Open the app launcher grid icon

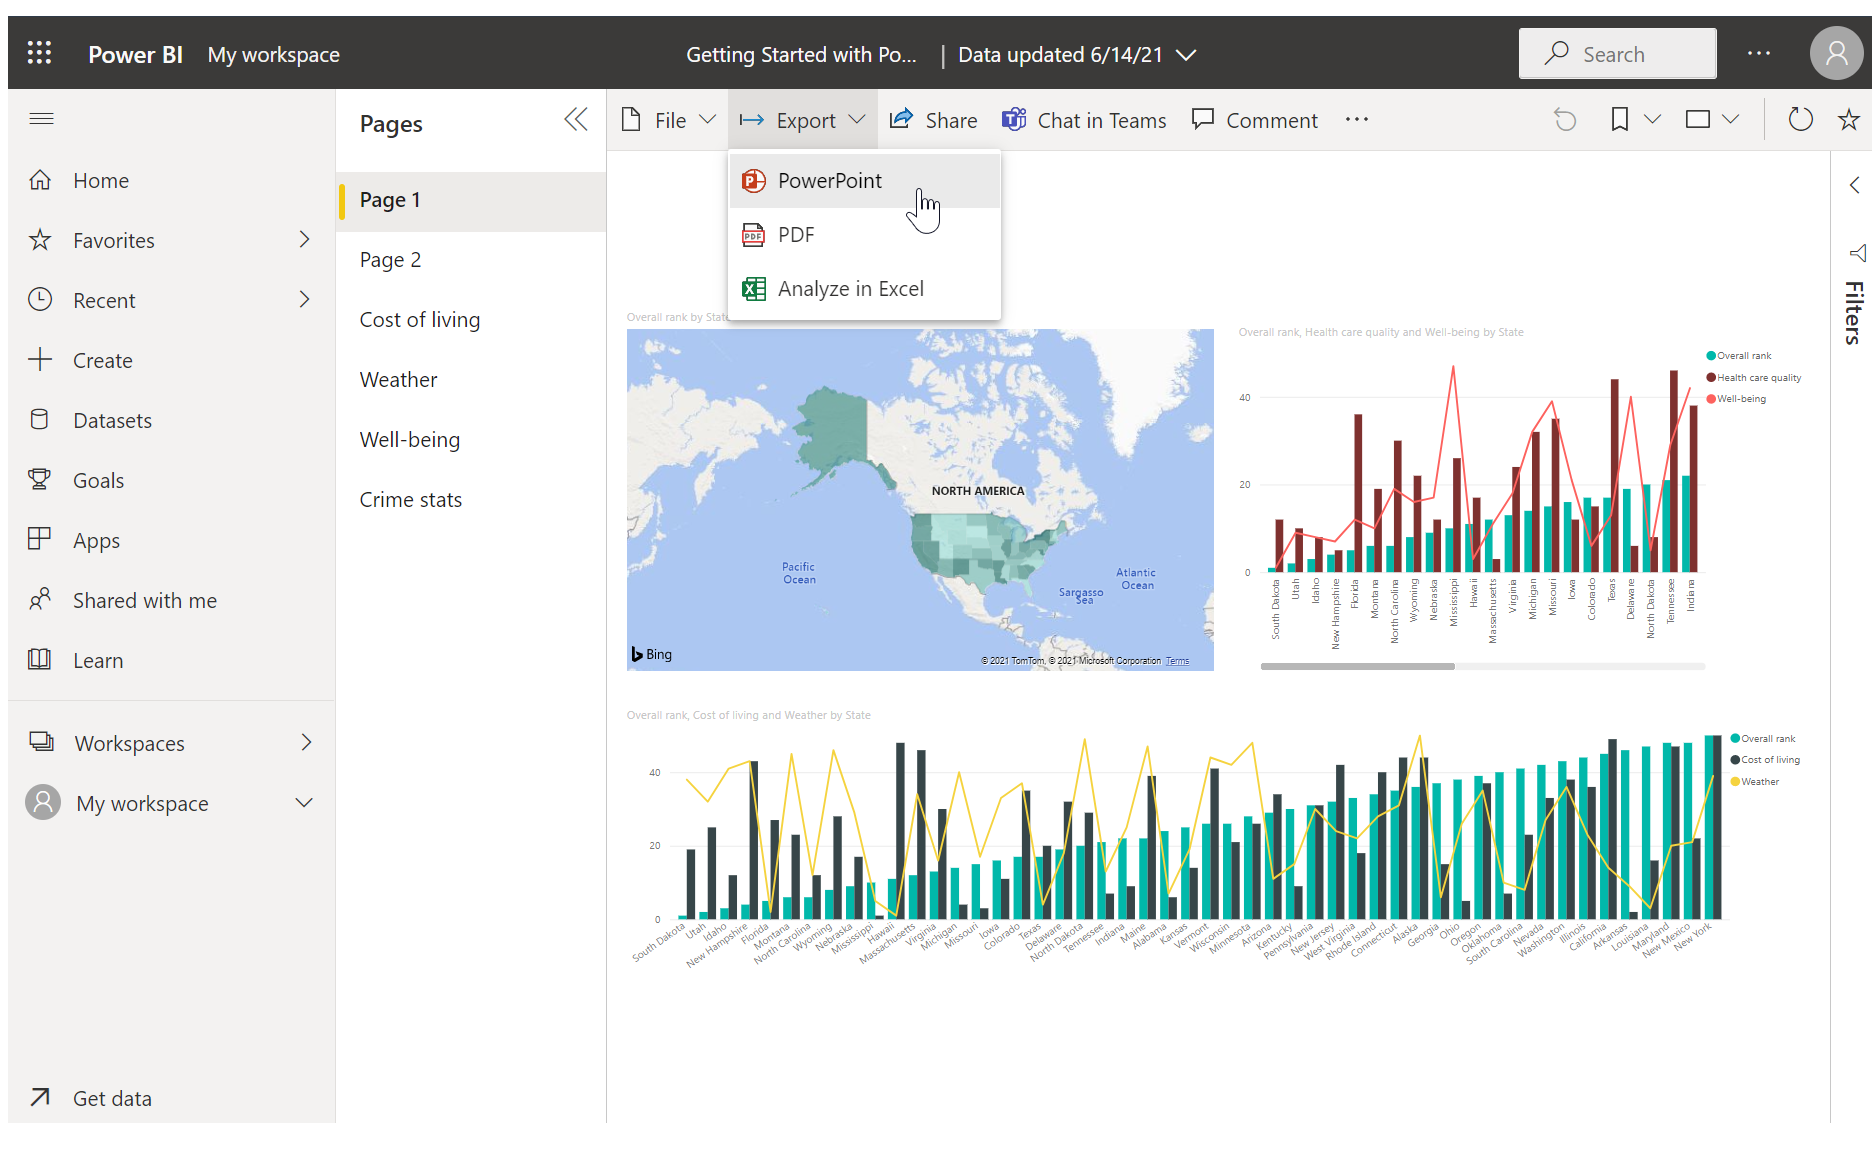[x=39, y=53]
